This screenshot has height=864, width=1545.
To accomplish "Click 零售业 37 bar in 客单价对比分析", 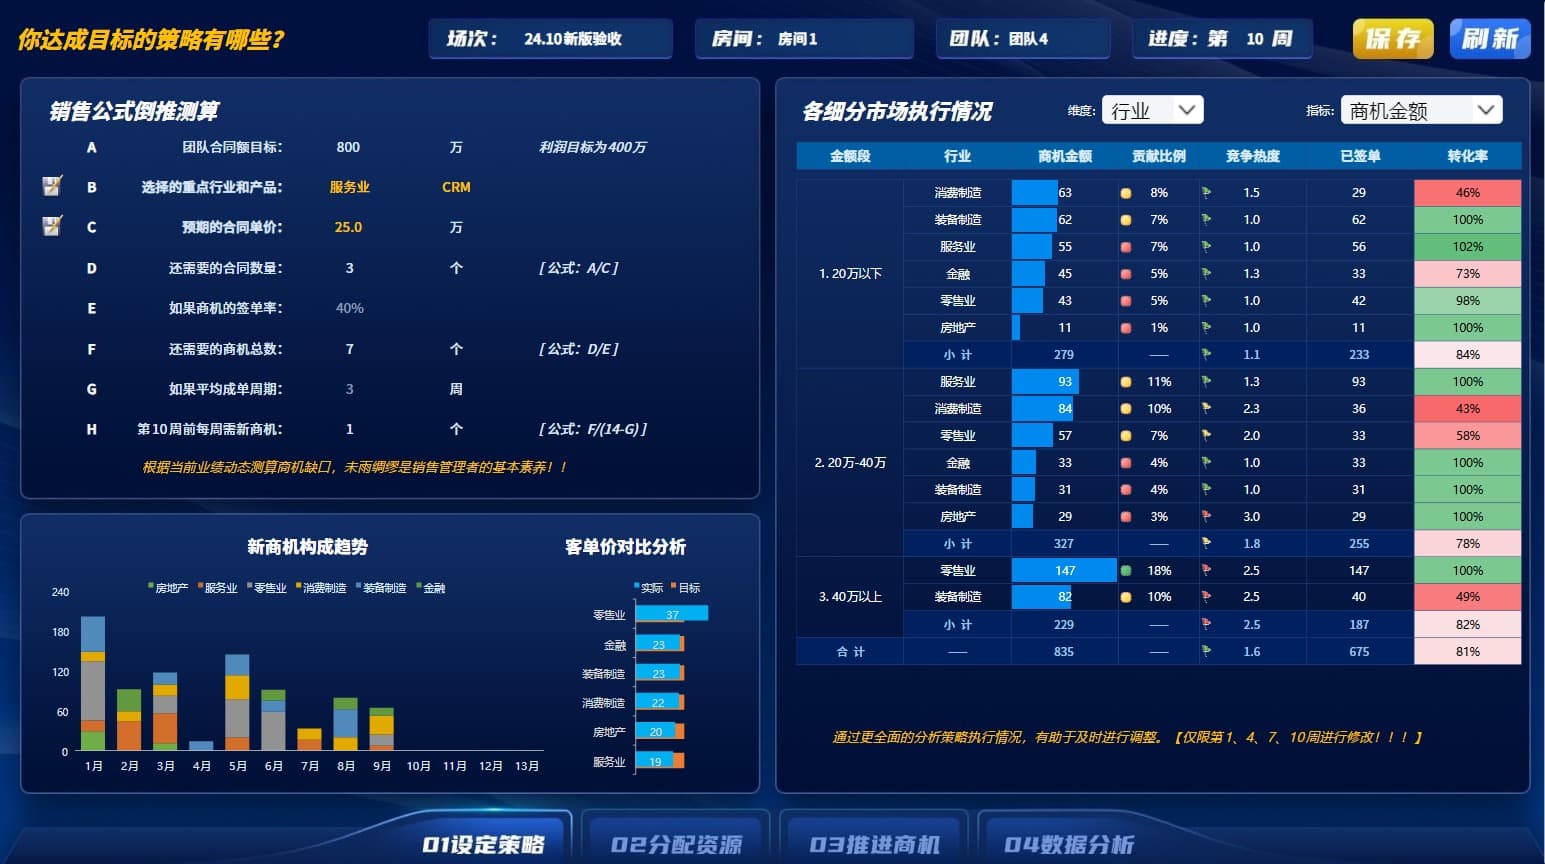I will click(671, 614).
